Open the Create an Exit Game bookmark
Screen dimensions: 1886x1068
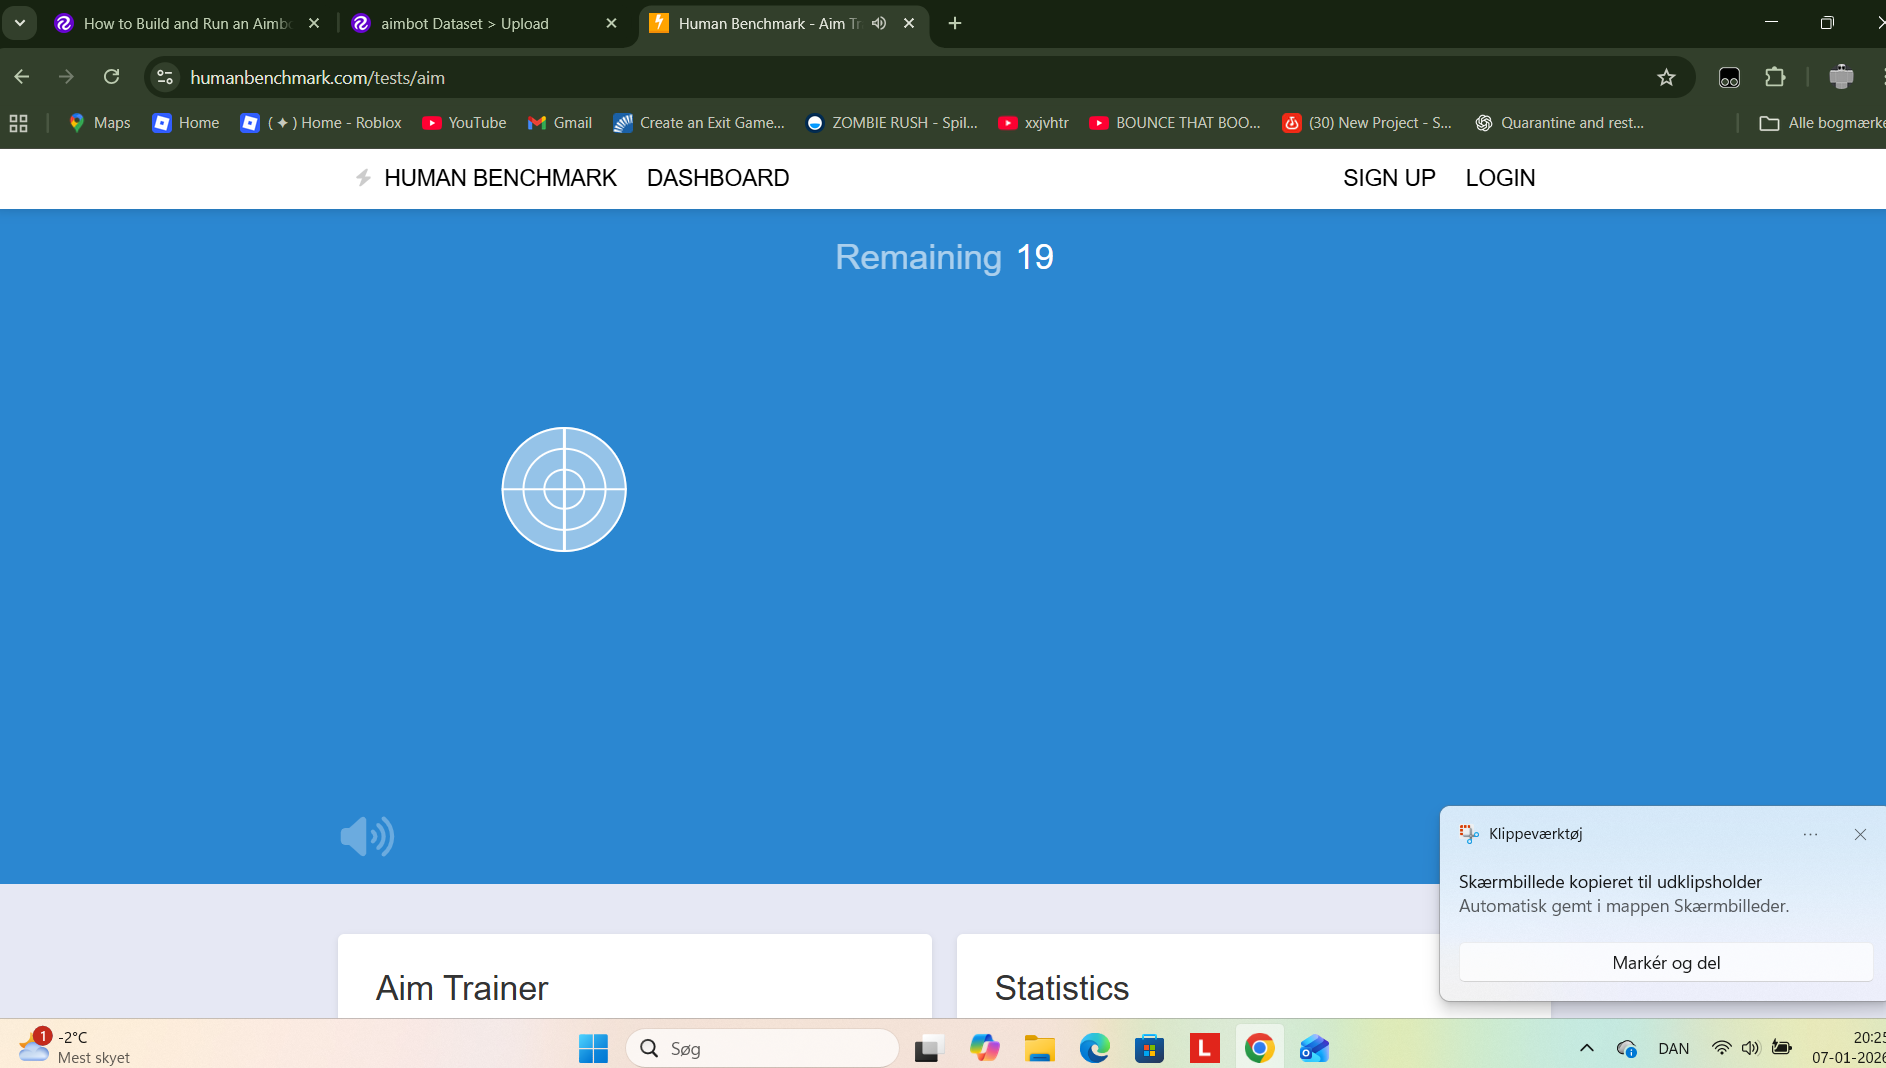click(x=699, y=123)
